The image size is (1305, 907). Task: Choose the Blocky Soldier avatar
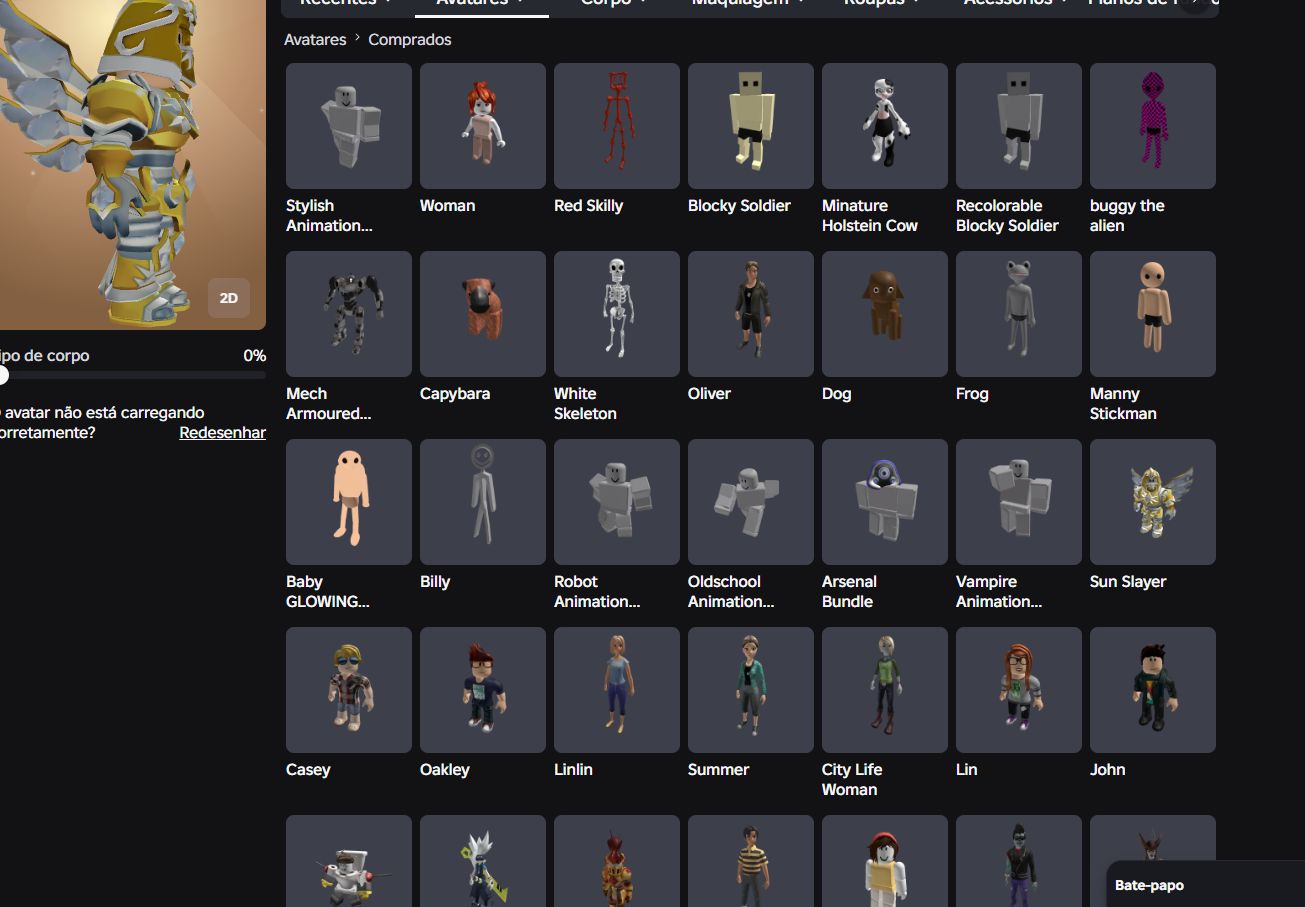click(751, 126)
